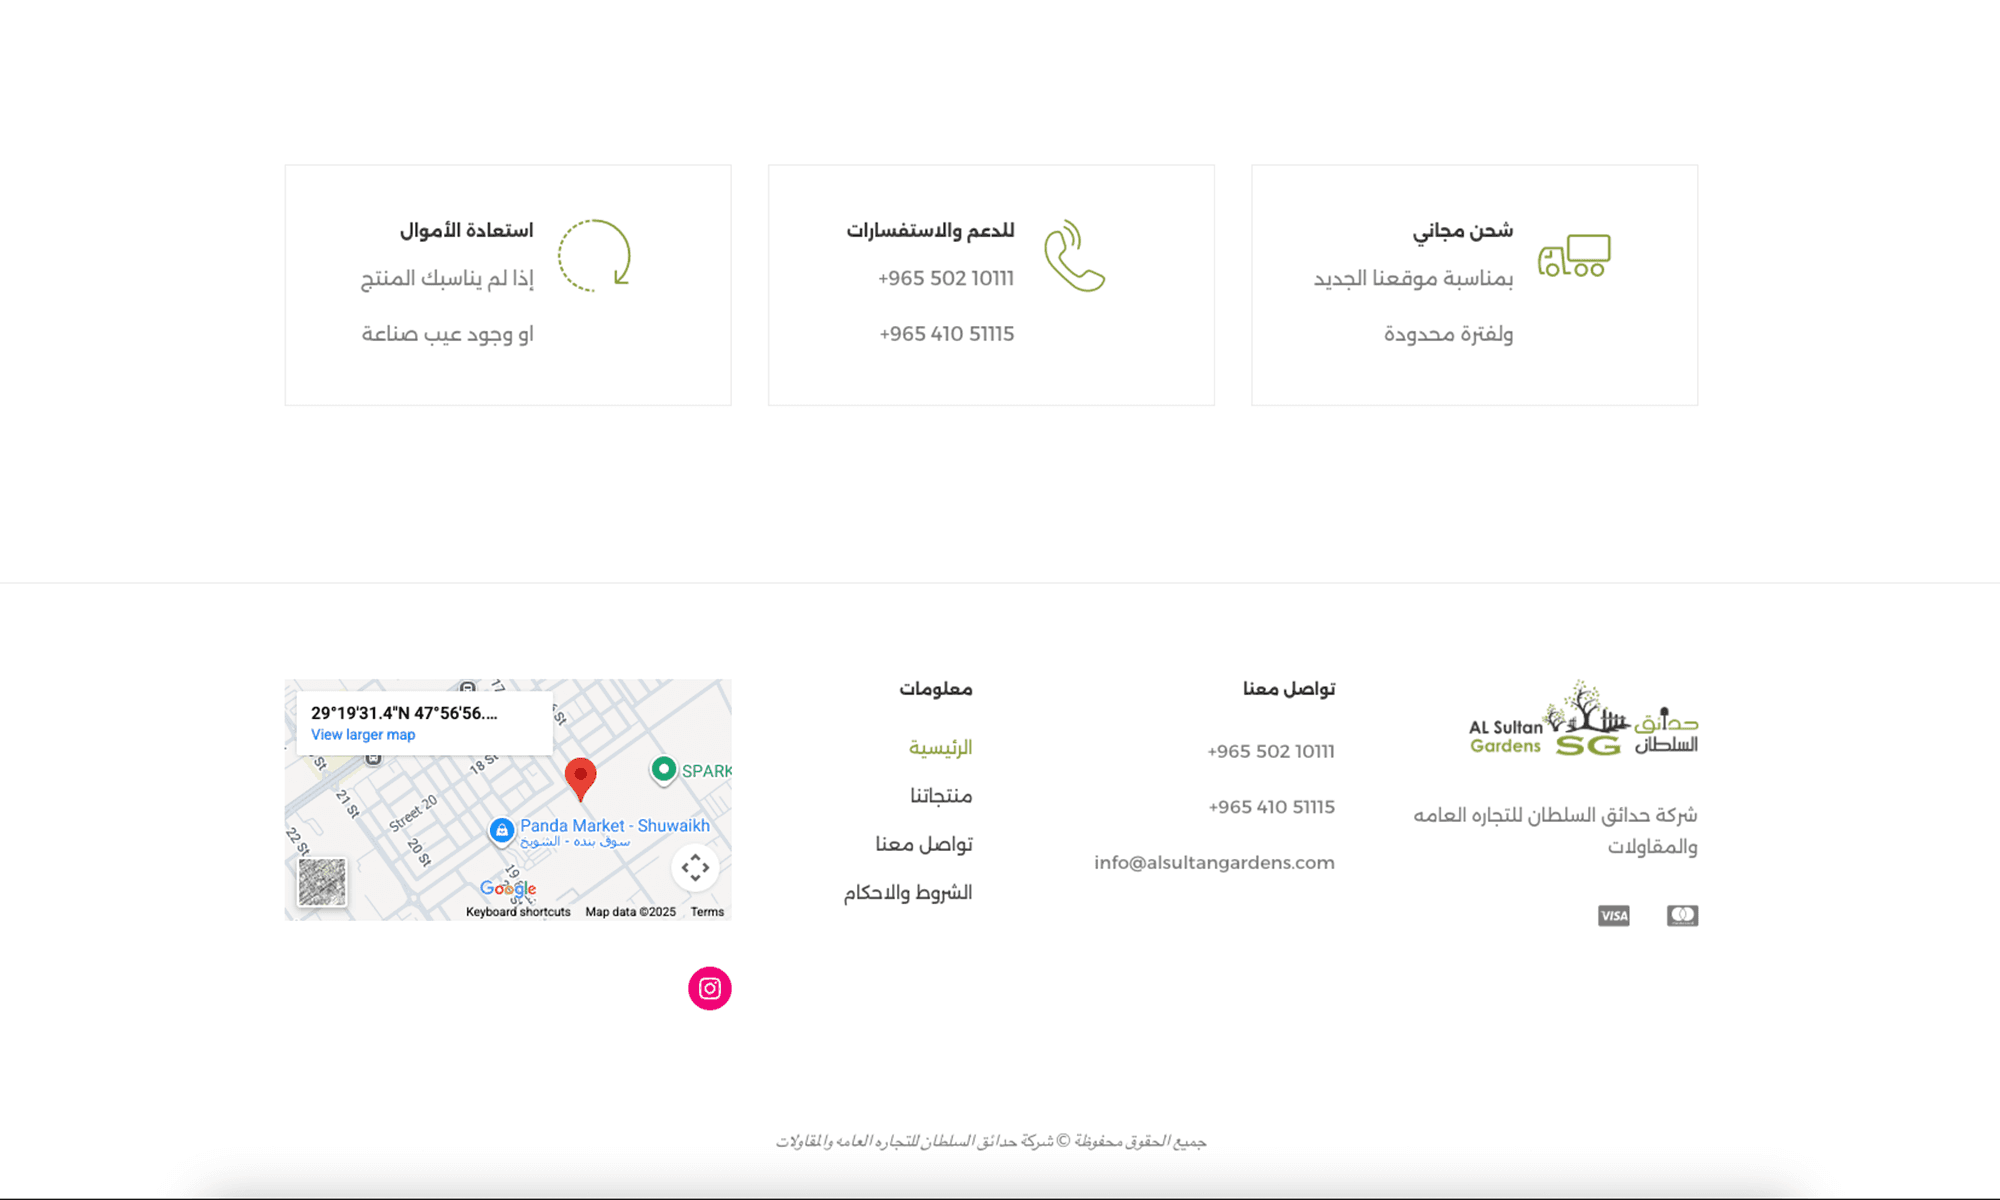Viewport: 2000px width, 1200px height.
Task: Email info@alsultangardens.com via the link
Action: coord(1214,862)
